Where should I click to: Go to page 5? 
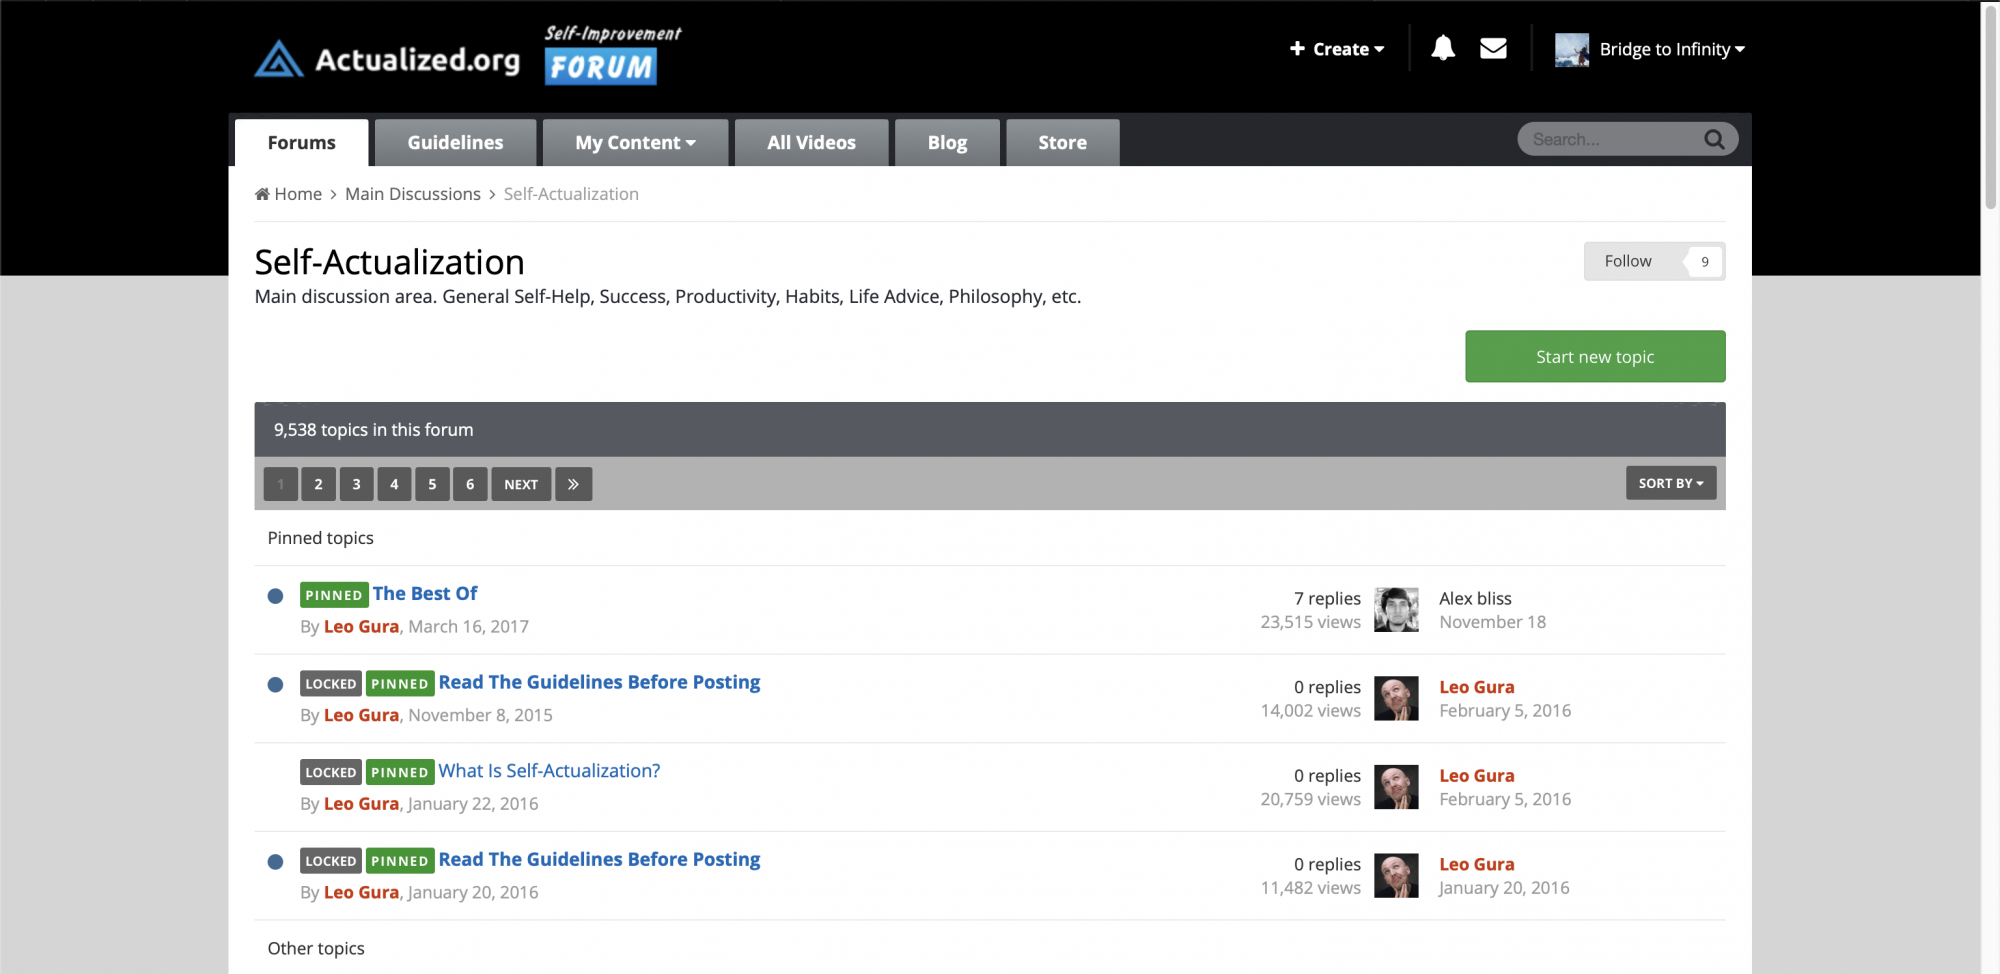(x=432, y=484)
